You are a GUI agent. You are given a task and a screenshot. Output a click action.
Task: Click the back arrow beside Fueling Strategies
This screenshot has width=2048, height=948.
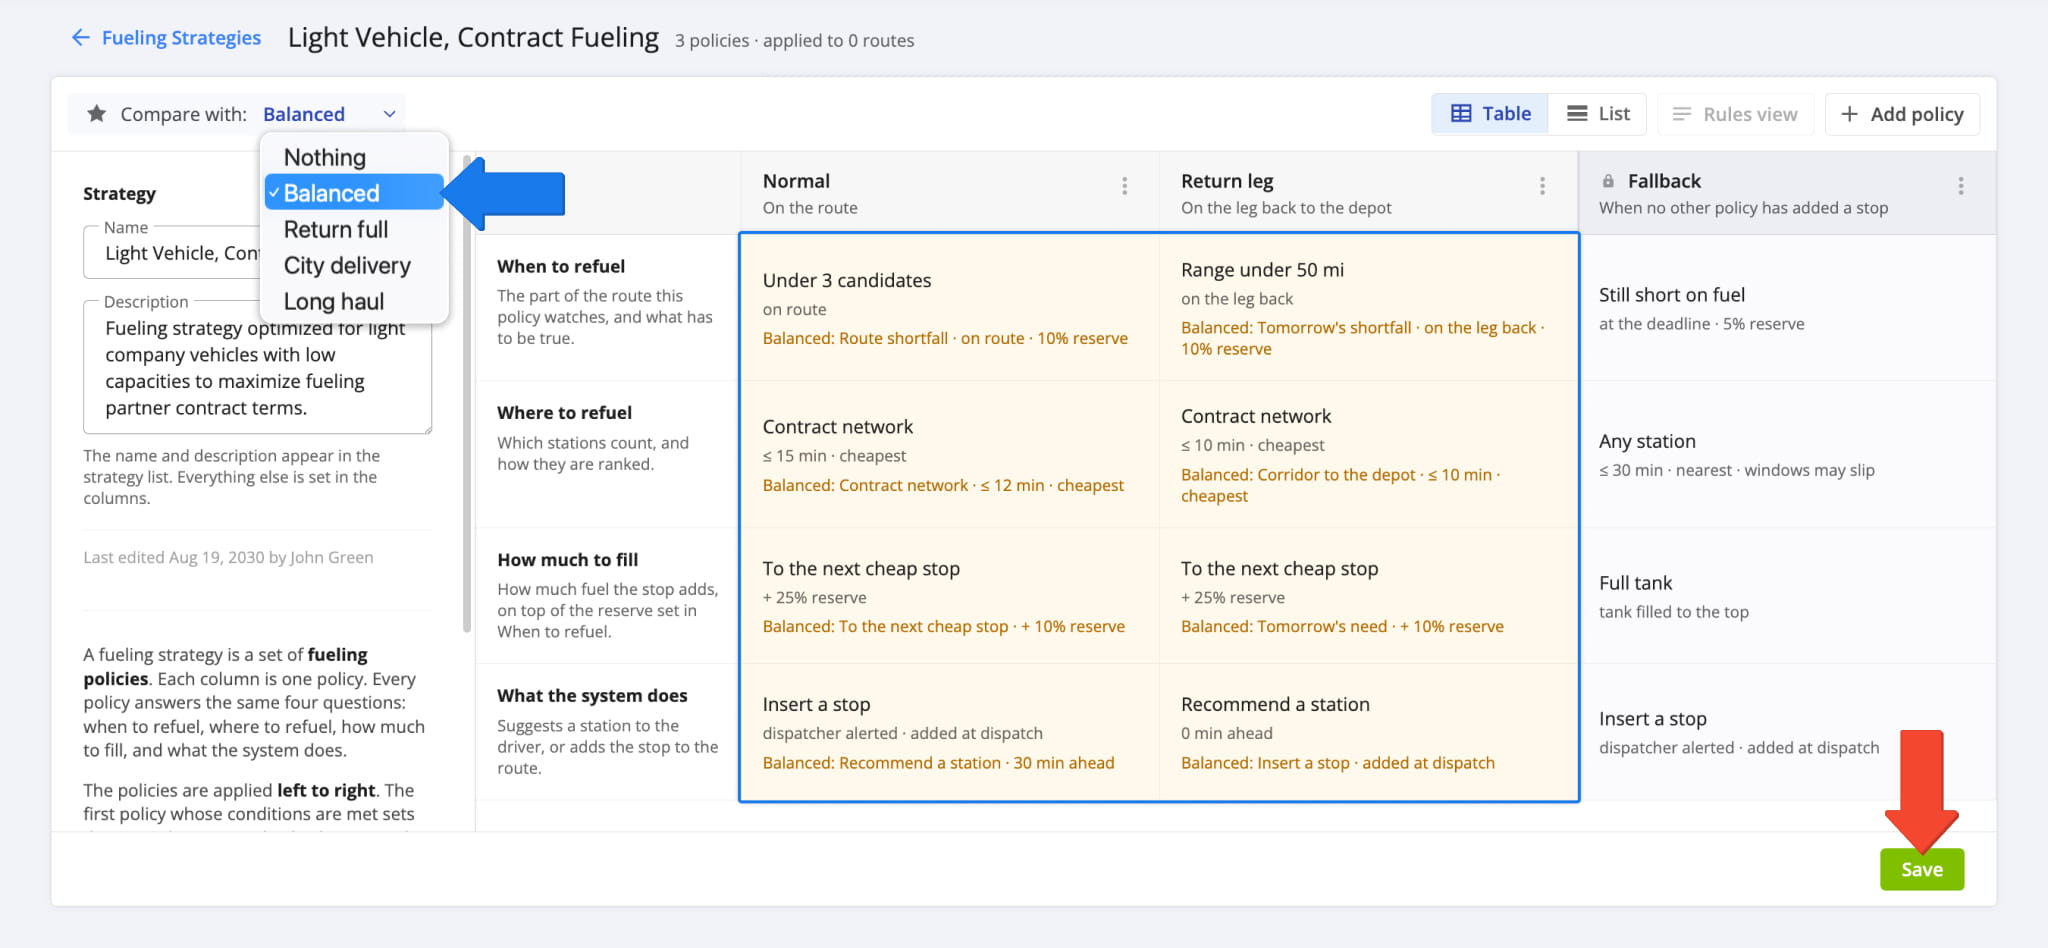click(81, 38)
